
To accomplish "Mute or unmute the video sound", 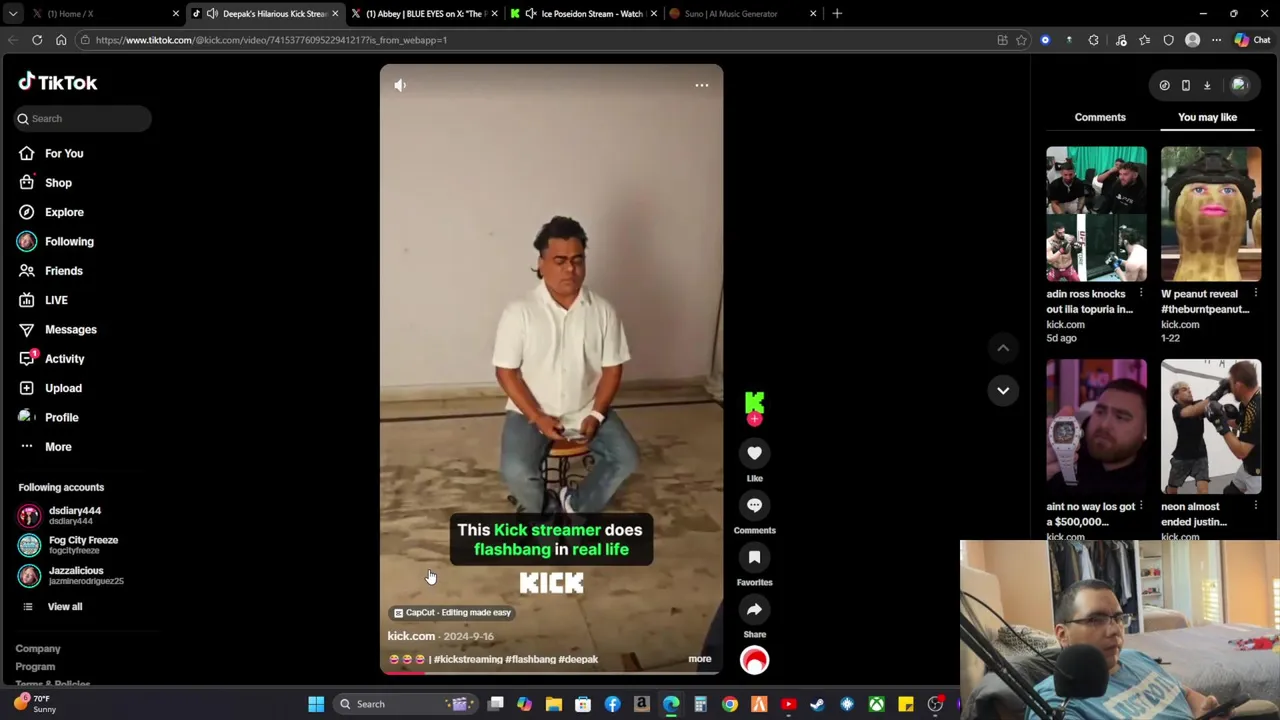I will (400, 86).
